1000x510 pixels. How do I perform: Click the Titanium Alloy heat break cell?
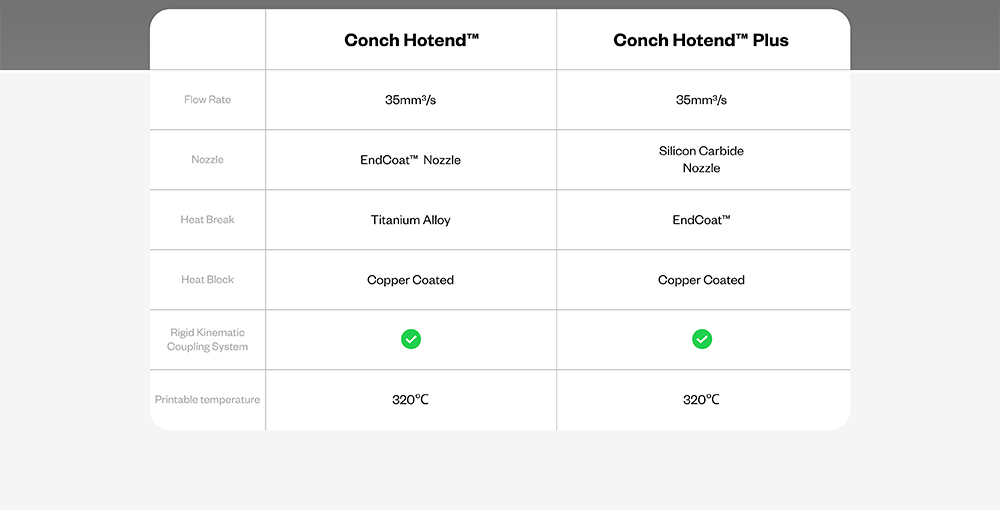pyautogui.click(x=411, y=220)
